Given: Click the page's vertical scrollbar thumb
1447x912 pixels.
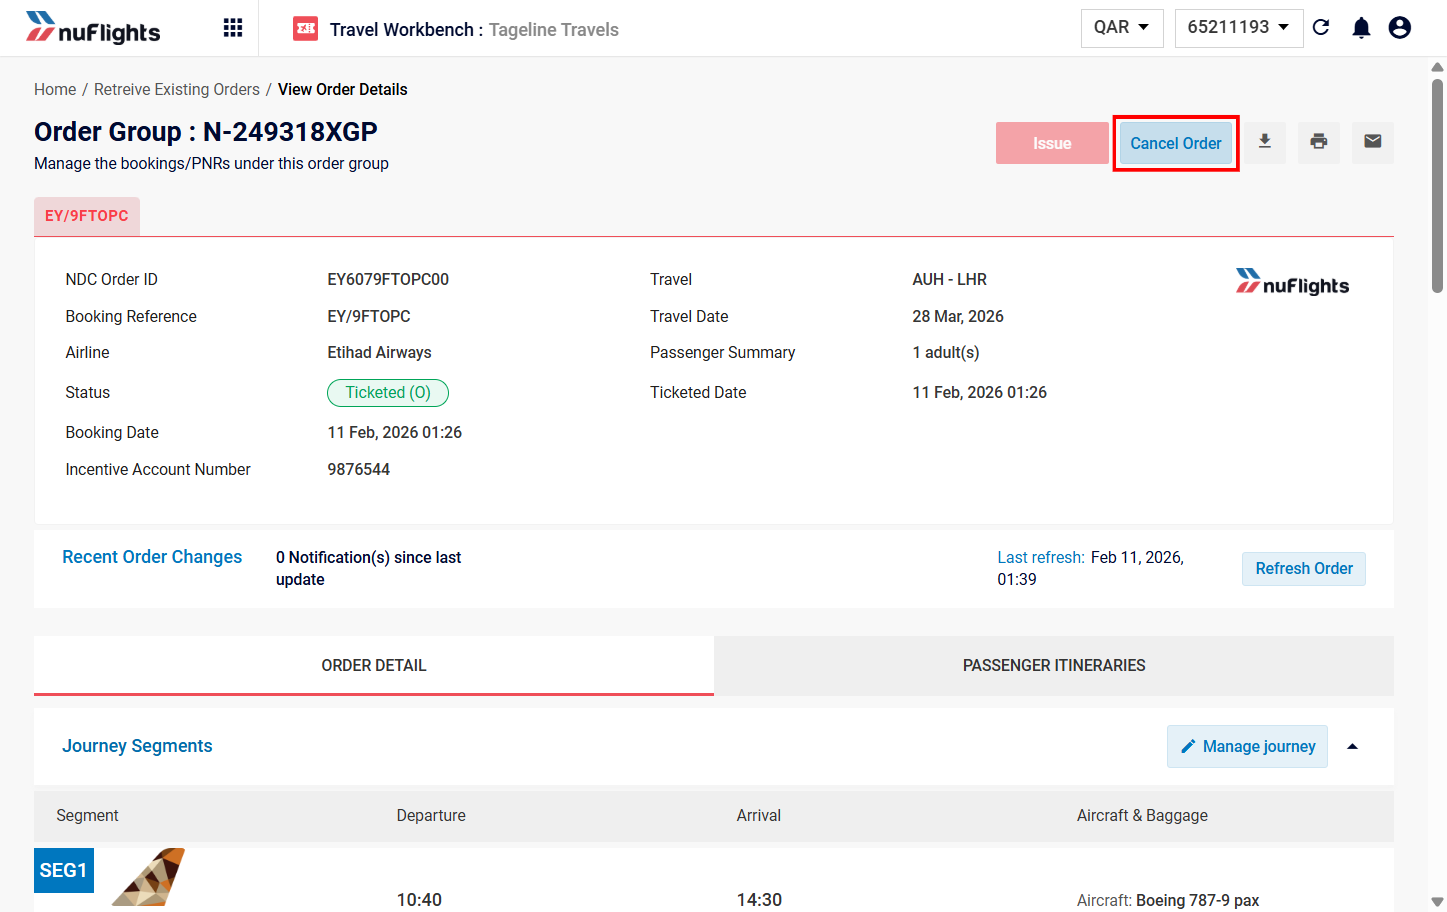Looking at the screenshot, I should (1437, 186).
